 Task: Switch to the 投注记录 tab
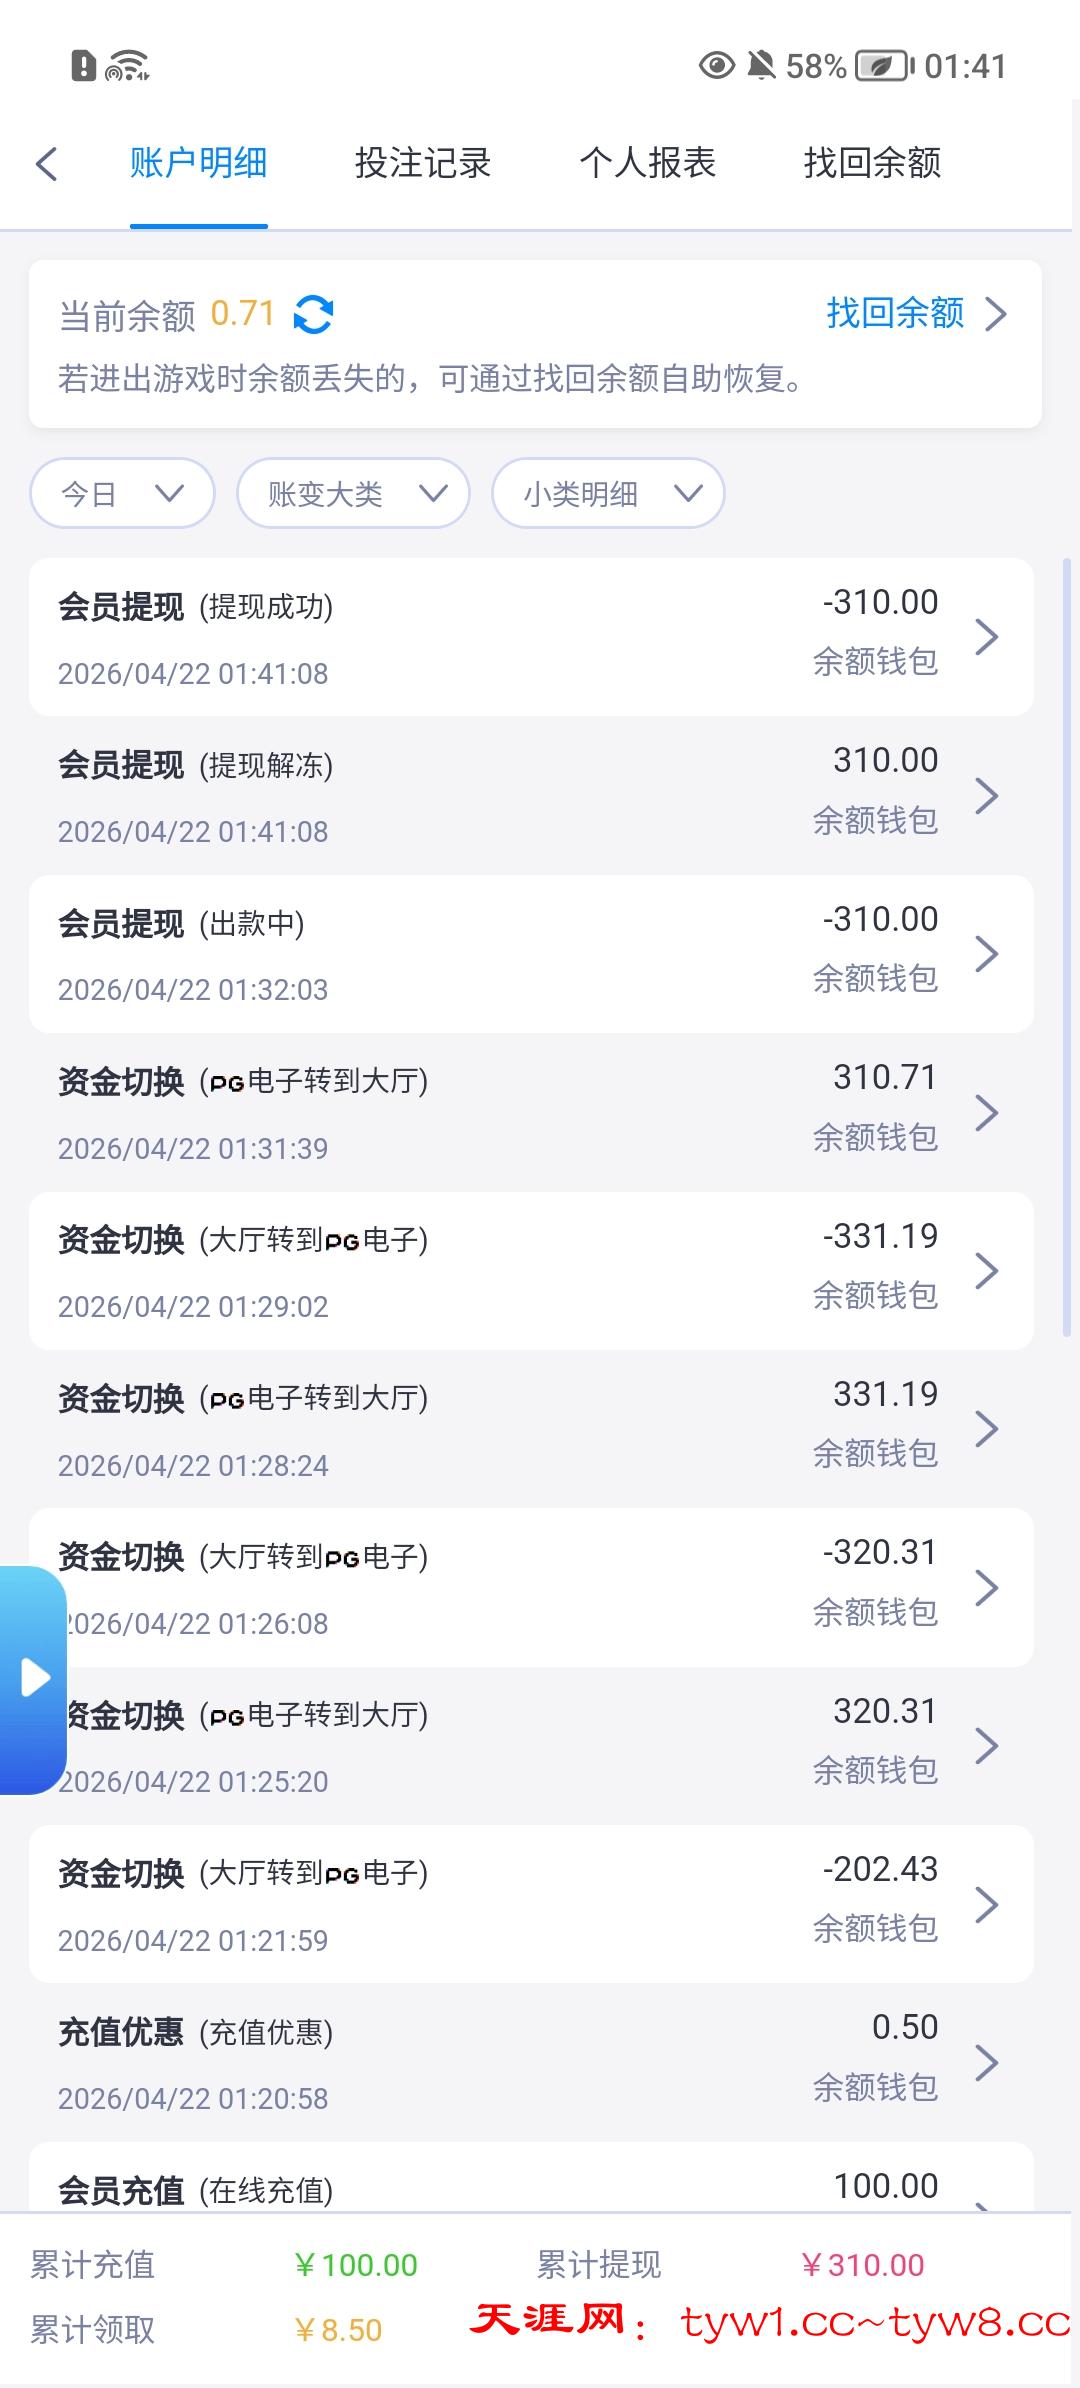pos(423,163)
